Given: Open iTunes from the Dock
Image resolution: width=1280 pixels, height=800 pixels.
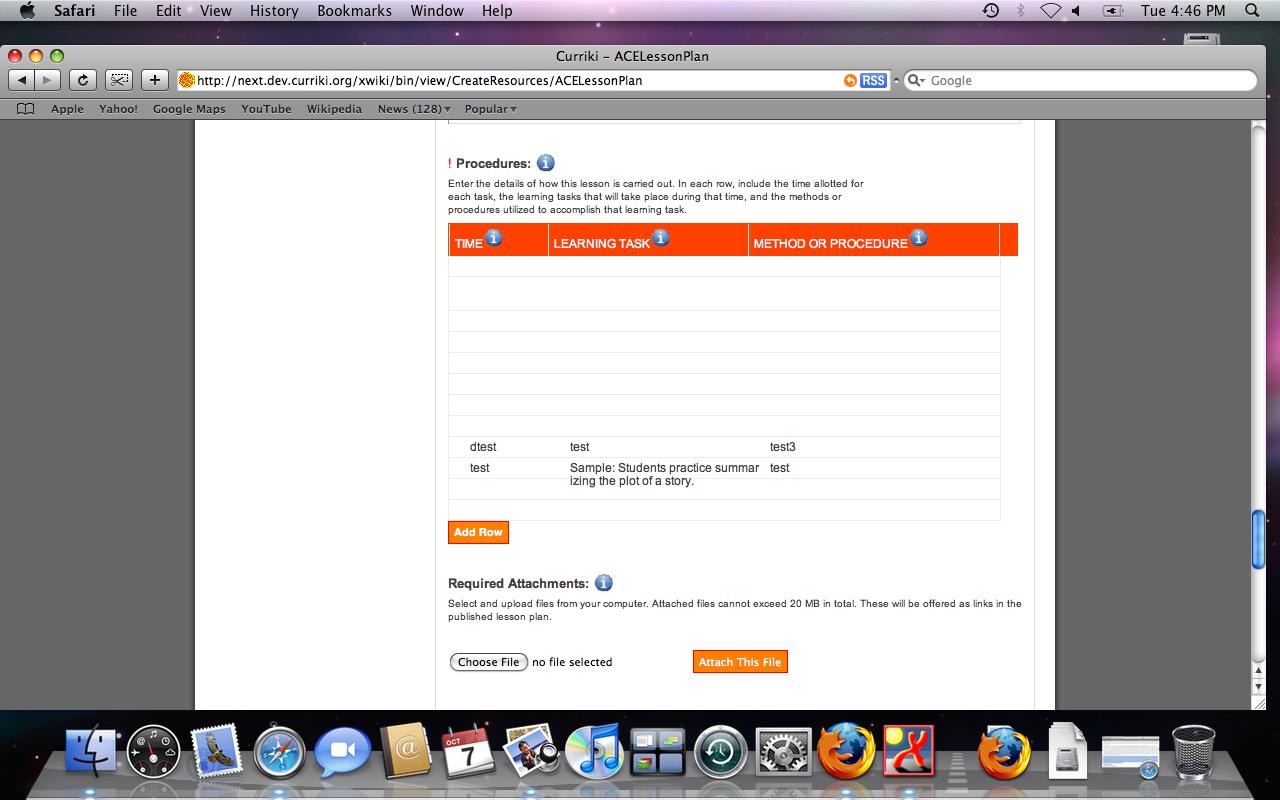Looking at the screenshot, I should (594, 752).
